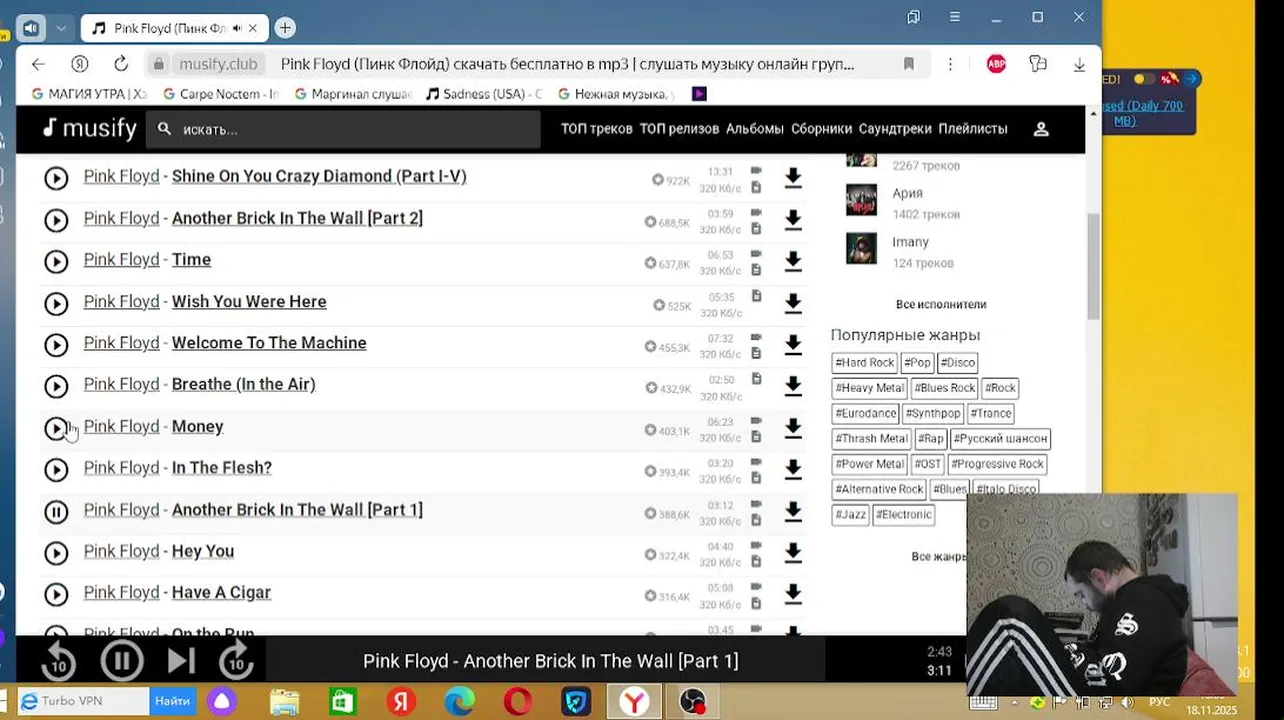Open Microsoft Edge from taskbar
The height and width of the screenshot is (720, 1284).
click(x=459, y=702)
